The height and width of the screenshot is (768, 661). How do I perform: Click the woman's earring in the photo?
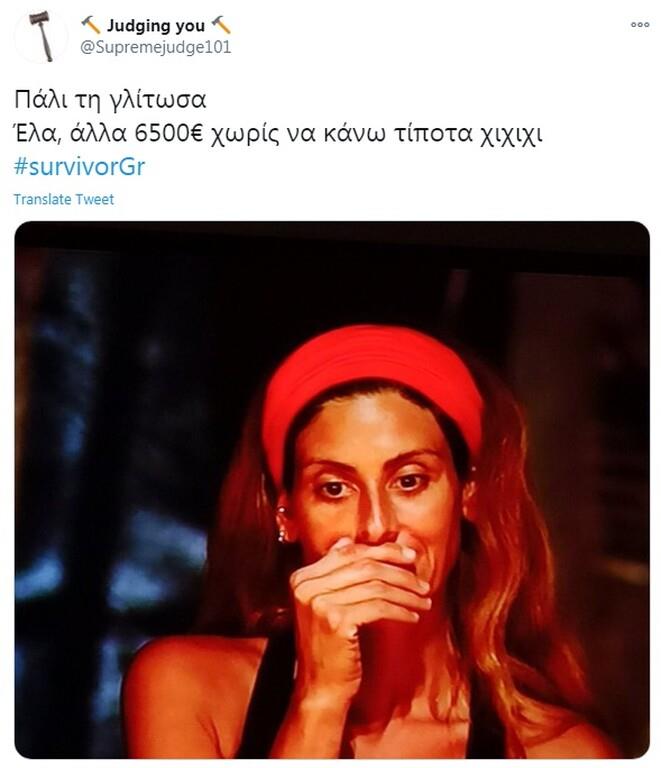(x=282, y=525)
